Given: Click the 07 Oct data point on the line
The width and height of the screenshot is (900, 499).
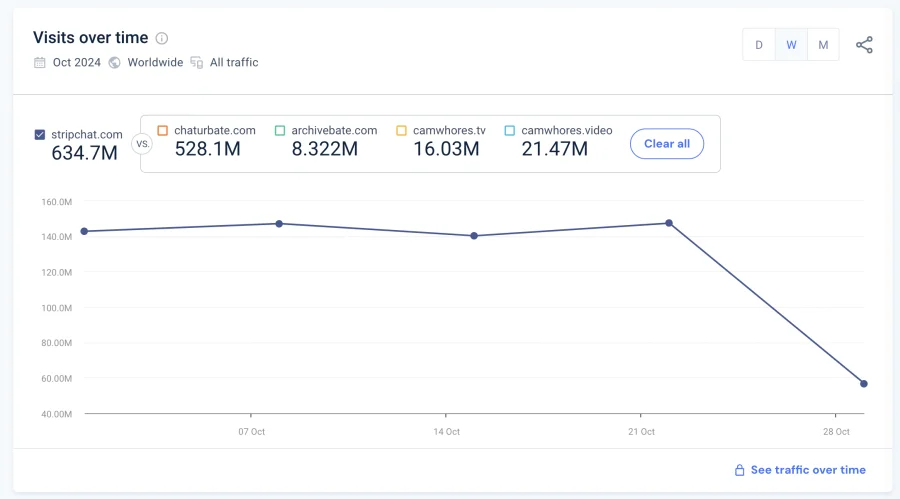Looking at the screenshot, I should click(x=279, y=224).
